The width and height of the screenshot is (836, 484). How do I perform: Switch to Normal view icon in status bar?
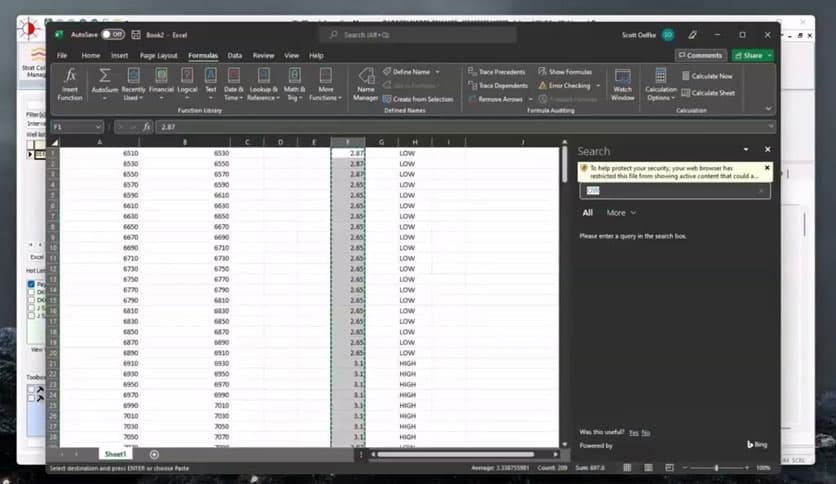tap(627, 467)
